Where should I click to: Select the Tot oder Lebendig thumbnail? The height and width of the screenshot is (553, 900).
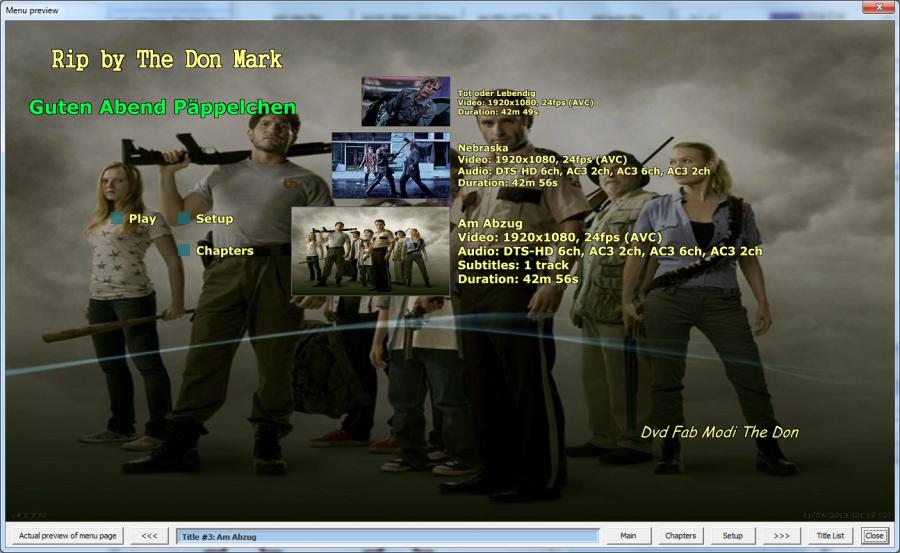tap(405, 102)
